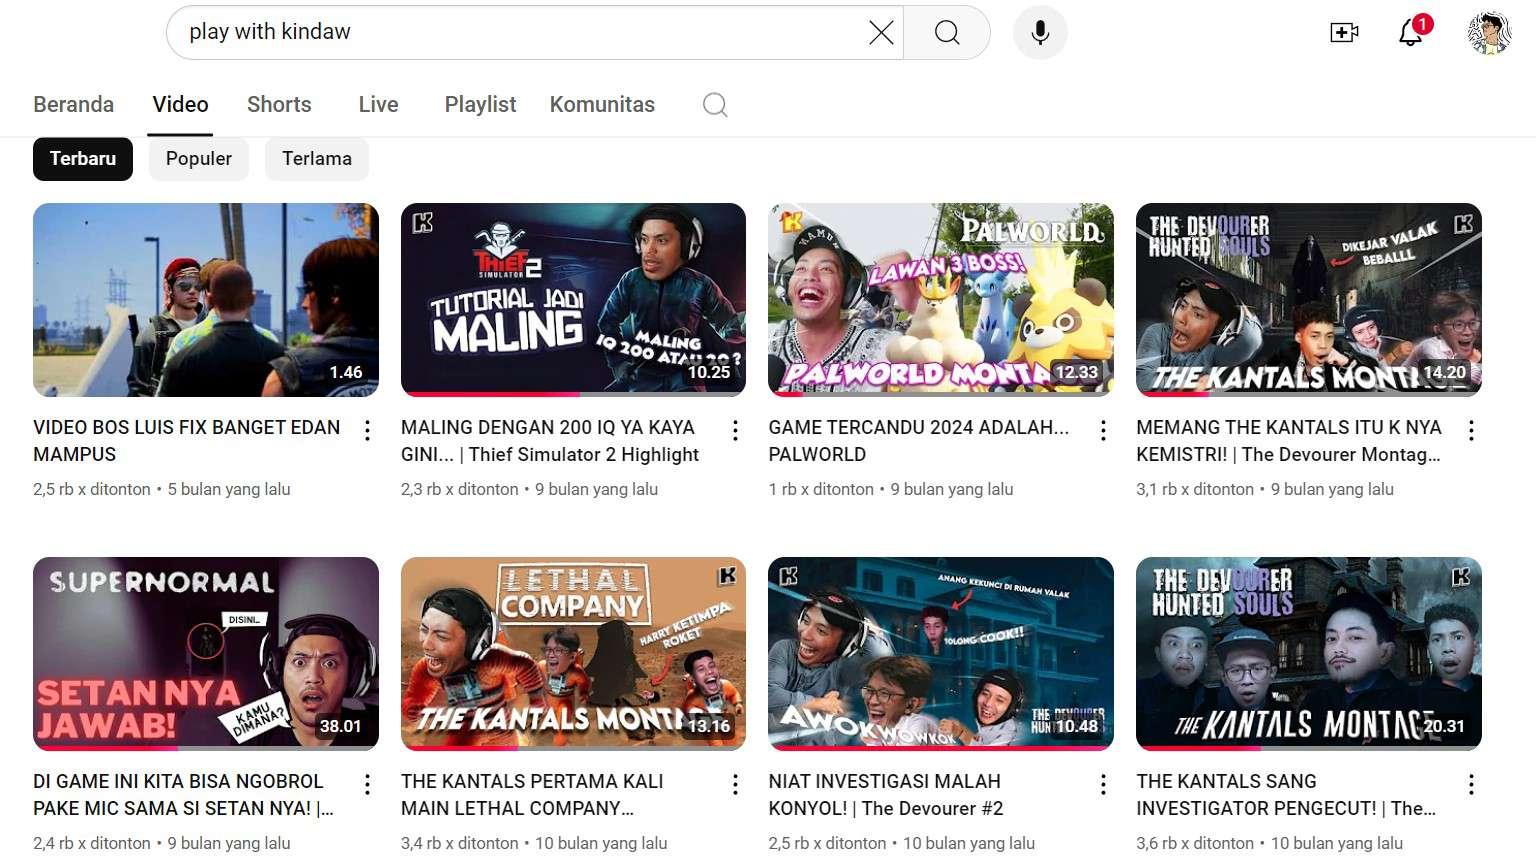Image resolution: width=1536 pixels, height=860 pixels.
Task: Open options menu for MEMANG THE KANTALS video
Action: click(1471, 430)
